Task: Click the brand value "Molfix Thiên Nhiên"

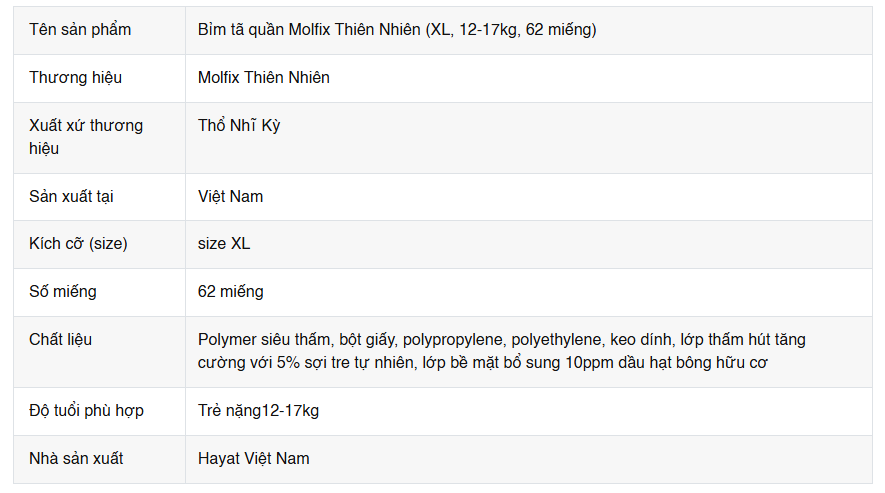Action: (x=264, y=78)
